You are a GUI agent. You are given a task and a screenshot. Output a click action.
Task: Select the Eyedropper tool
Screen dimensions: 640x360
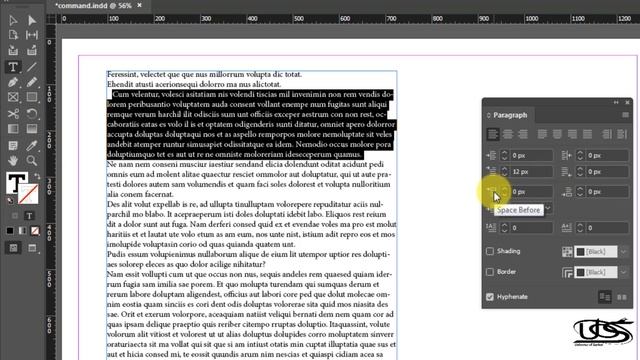coord(31,145)
